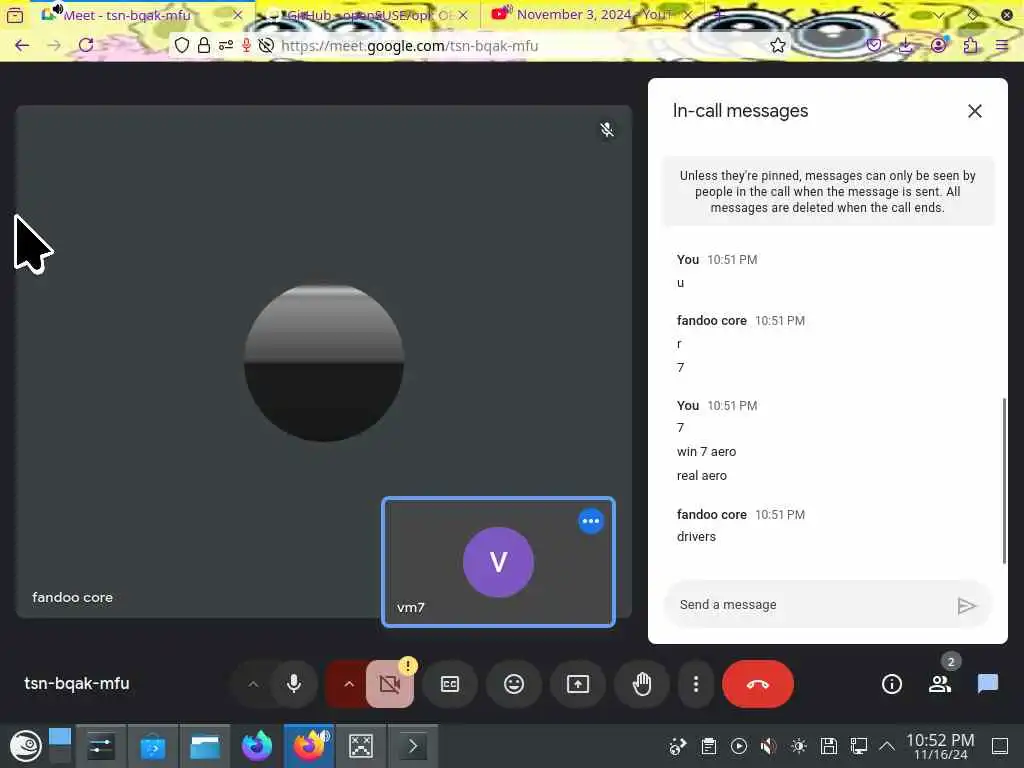Image resolution: width=1024 pixels, height=768 pixels.
Task: Turn on the camera with the crossed-out camera button
Action: [389, 684]
